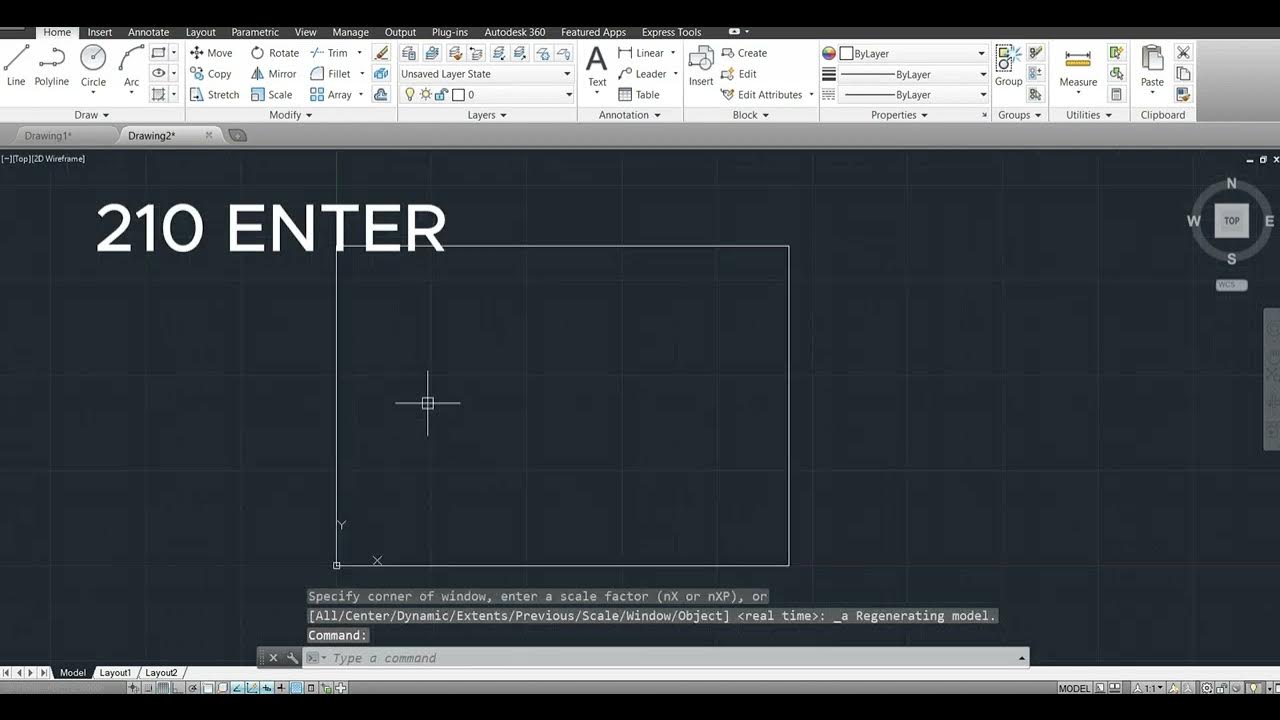This screenshot has height=720, width=1280.
Task: Expand the command line history arrow
Action: click(1022, 658)
